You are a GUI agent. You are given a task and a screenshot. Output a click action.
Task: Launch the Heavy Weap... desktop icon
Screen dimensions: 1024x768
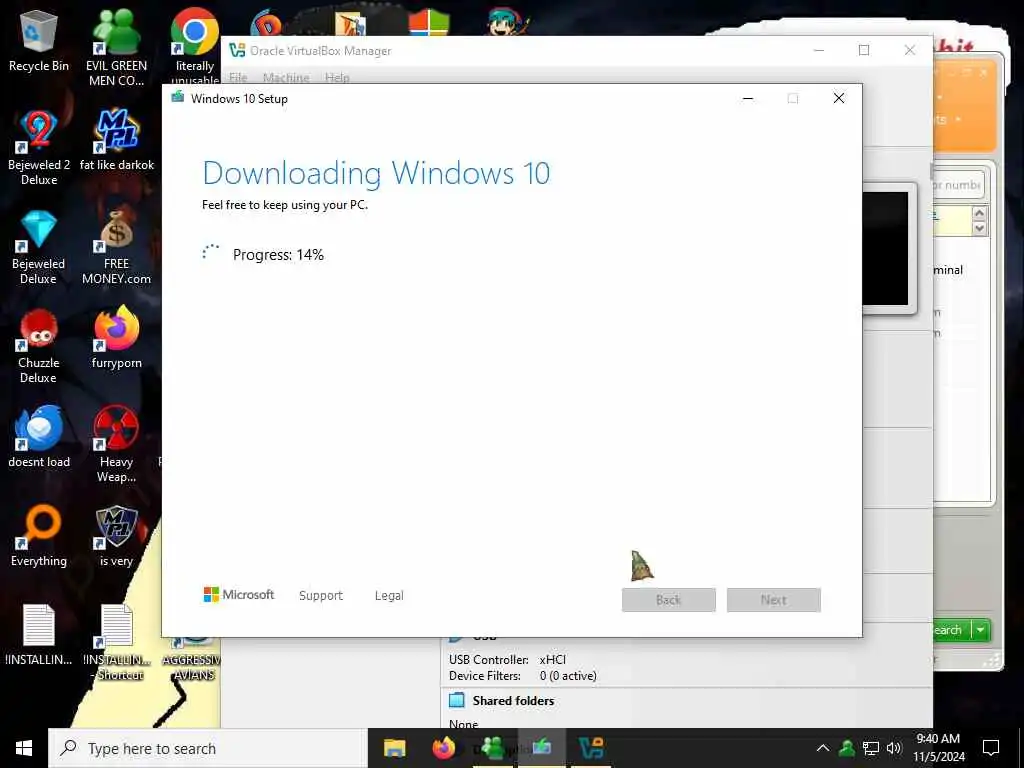[116, 444]
